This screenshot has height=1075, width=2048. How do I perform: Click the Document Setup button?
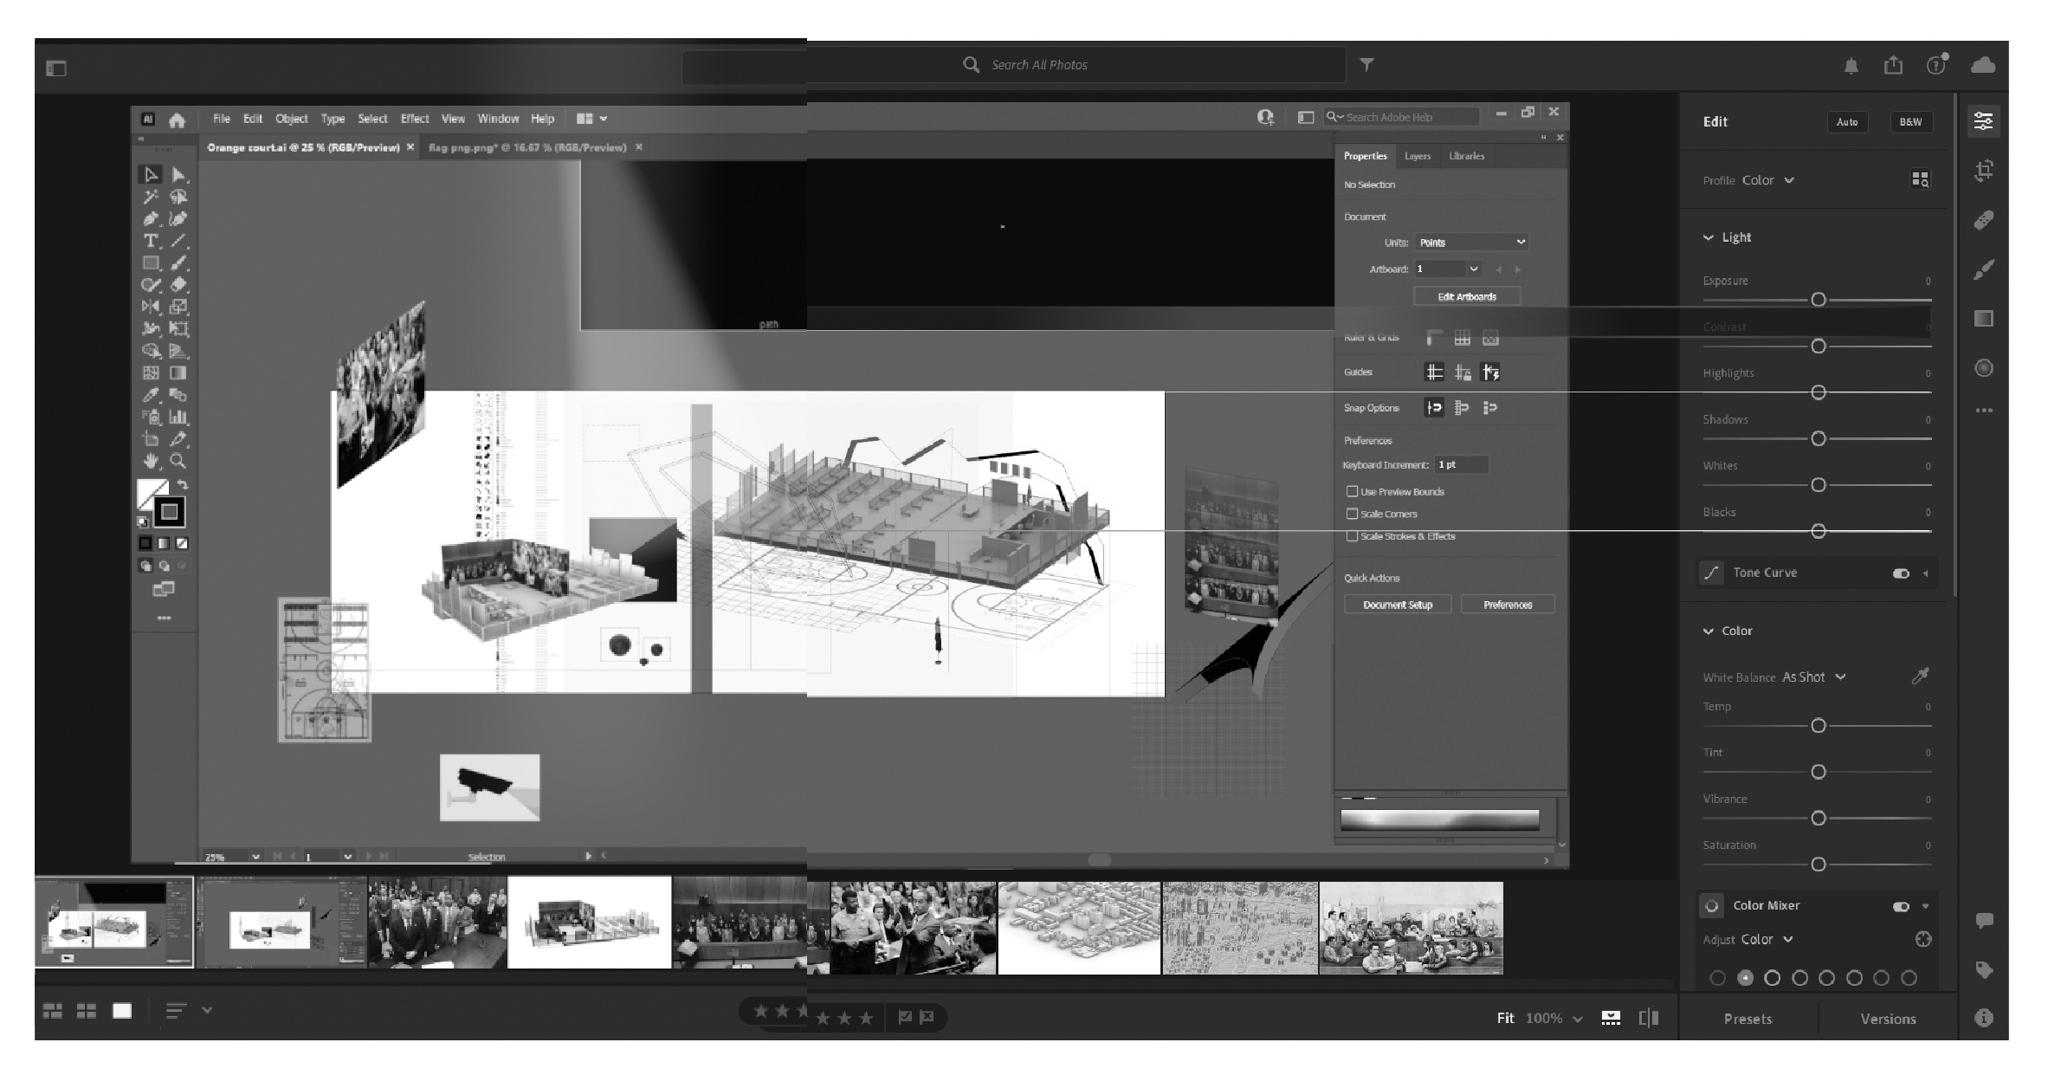click(x=1397, y=605)
